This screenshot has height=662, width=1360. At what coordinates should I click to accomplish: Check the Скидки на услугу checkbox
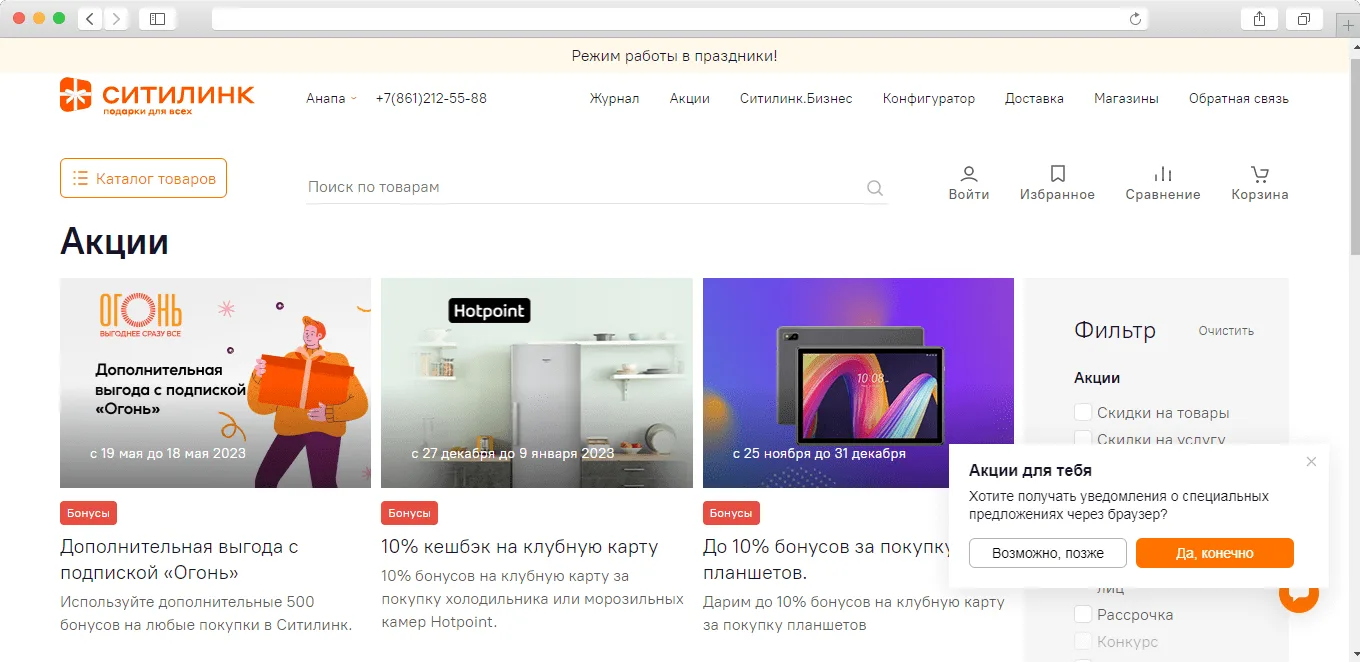coord(1083,438)
